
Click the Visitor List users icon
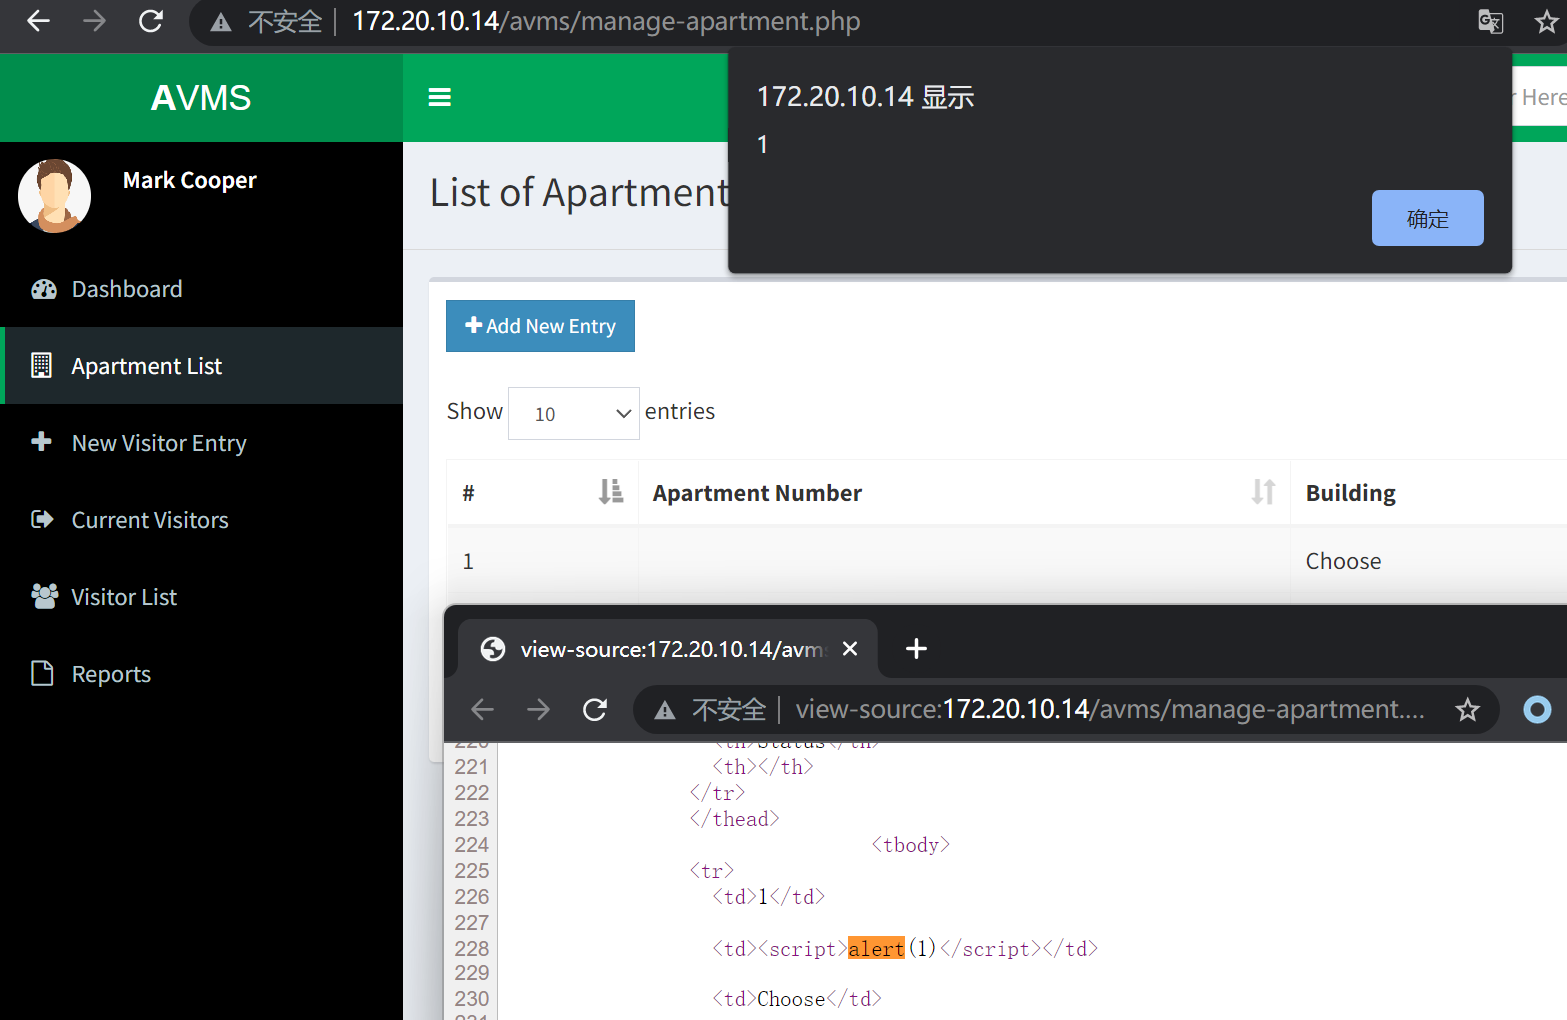[44, 596]
